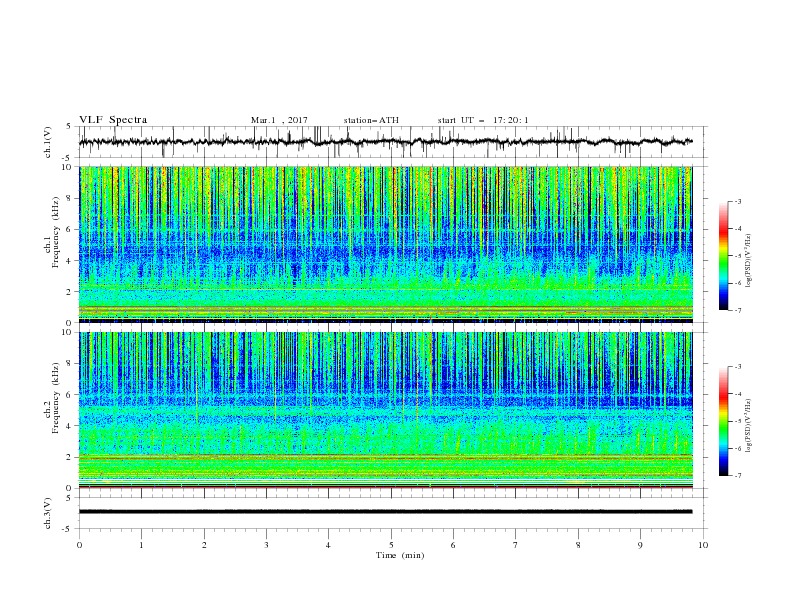The image size is (792, 612).
Task: Click time axis tick label '3'
Action: (x=266, y=545)
